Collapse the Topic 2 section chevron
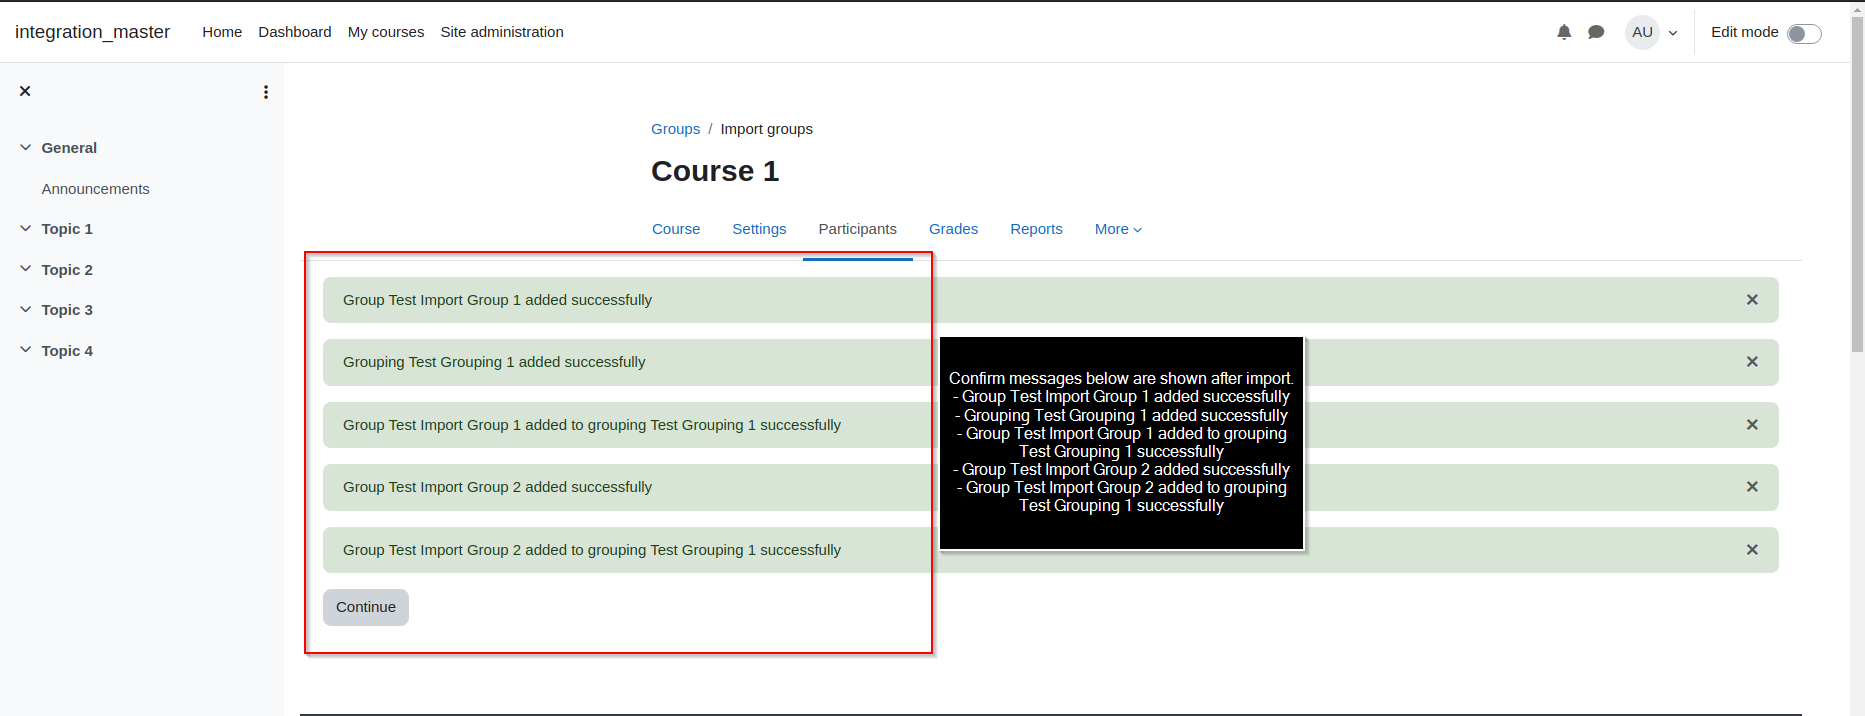1865x716 pixels. click(x=26, y=269)
